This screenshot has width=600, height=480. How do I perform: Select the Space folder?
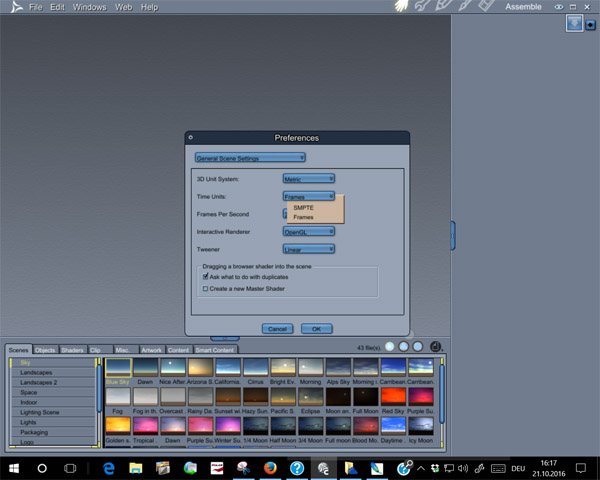[53, 392]
